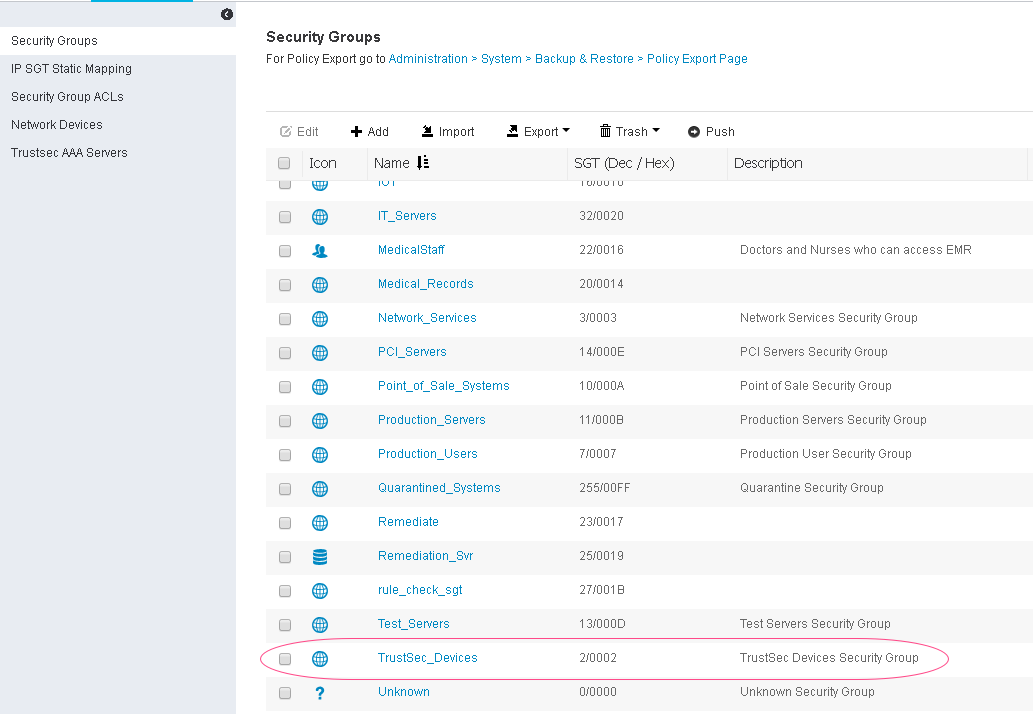Open Network Devices from the sidebar
The height and width of the screenshot is (714, 1033).
(56, 124)
